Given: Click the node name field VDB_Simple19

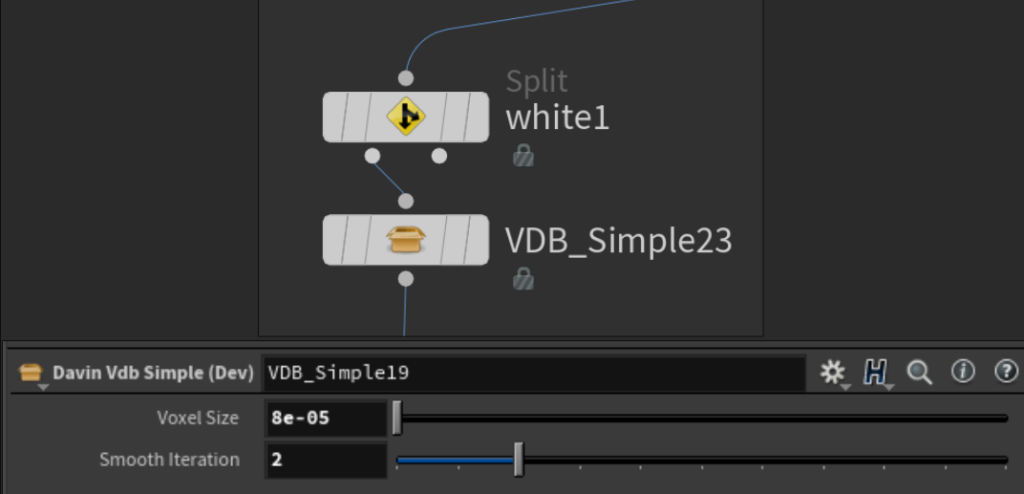Looking at the screenshot, I should [x=534, y=373].
